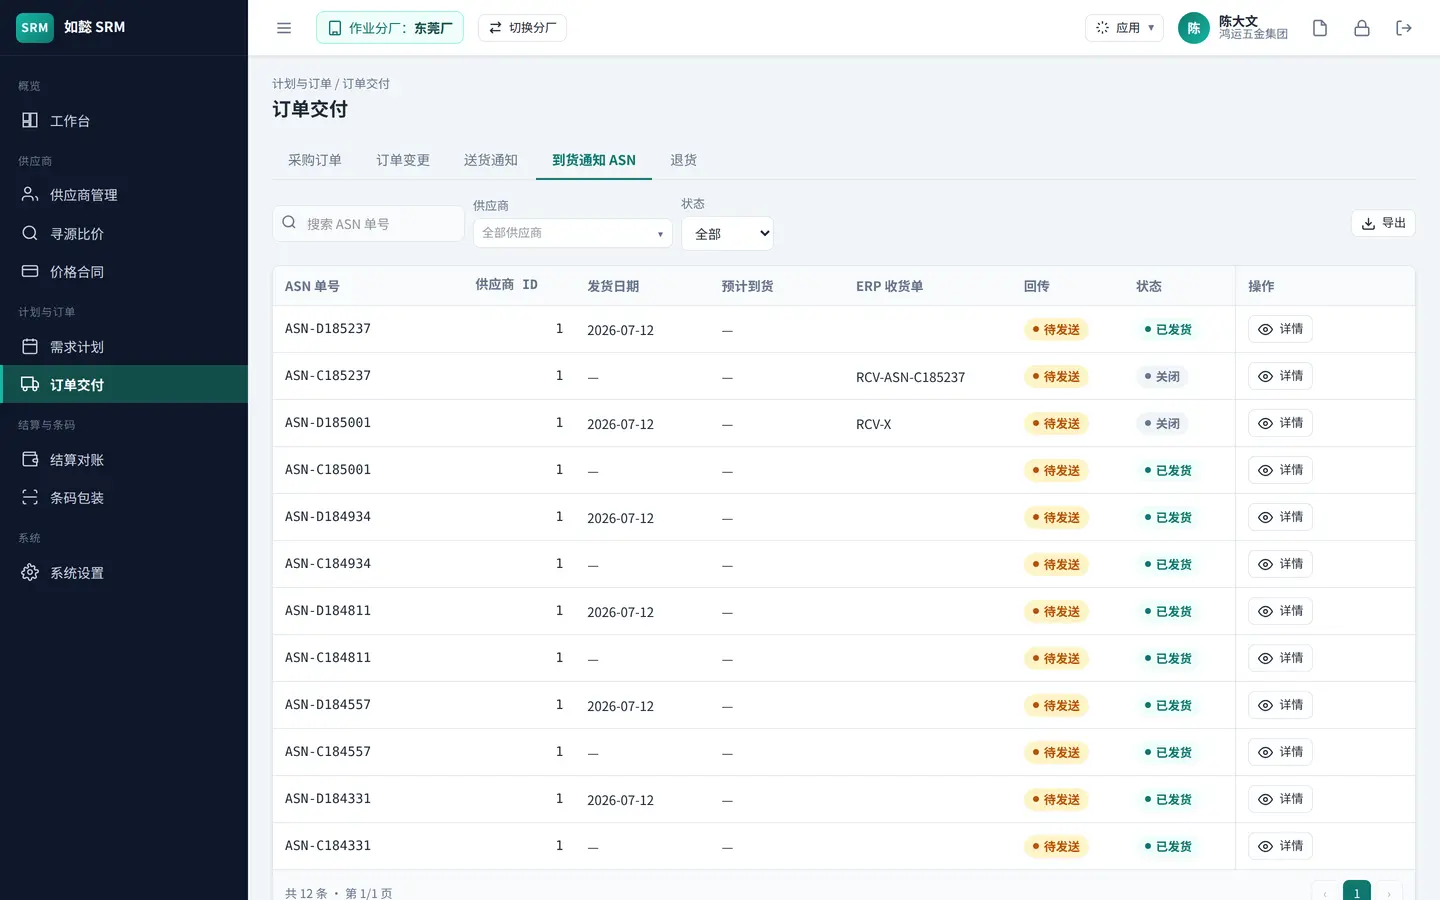View details for ASN-D185237
Screen dimensions: 1440x900
pyautogui.click(x=1280, y=329)
